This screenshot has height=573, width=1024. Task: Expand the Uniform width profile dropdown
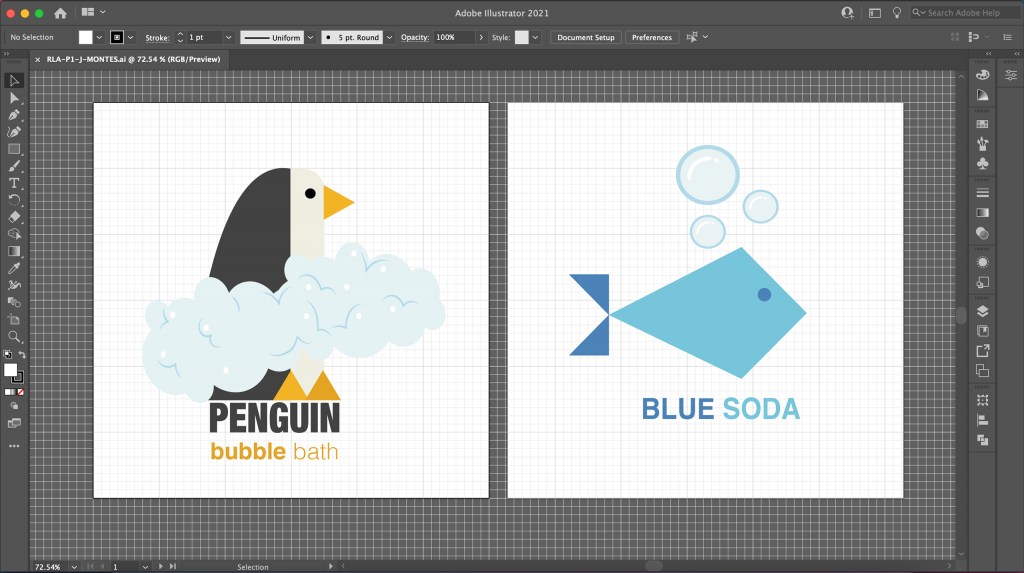[x=311, y=37]
